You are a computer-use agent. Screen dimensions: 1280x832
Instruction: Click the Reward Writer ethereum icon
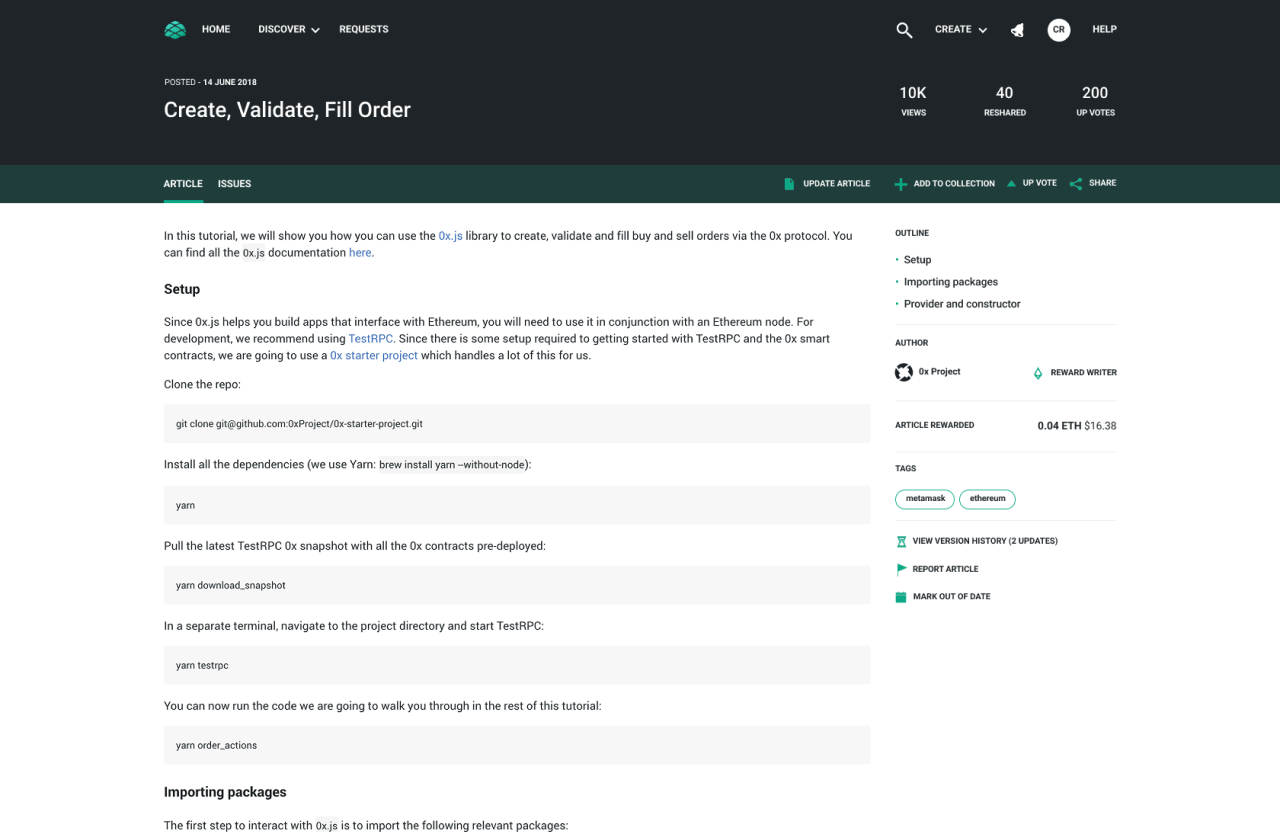pos(1037,373)
